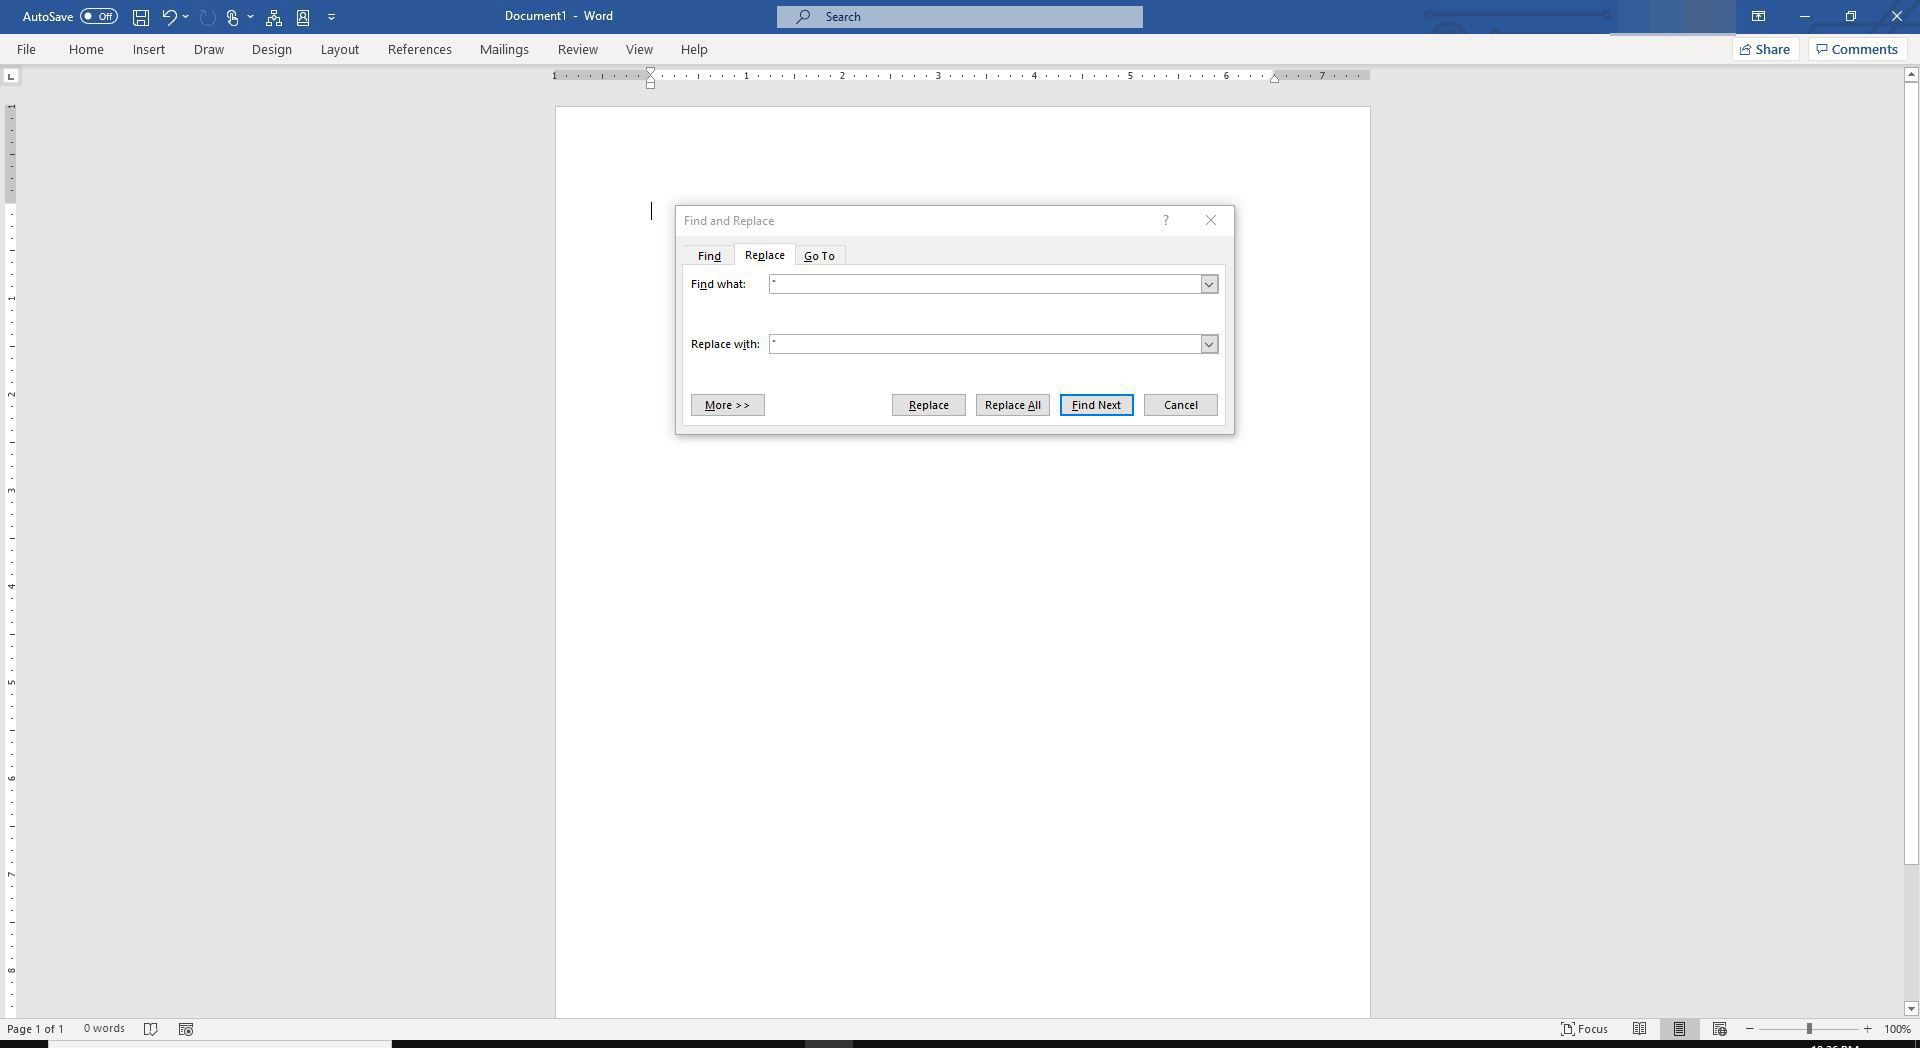1920x1048 pixels.
Task: Click the Touch/Mouse Mode hand icon
Action: 232,17
